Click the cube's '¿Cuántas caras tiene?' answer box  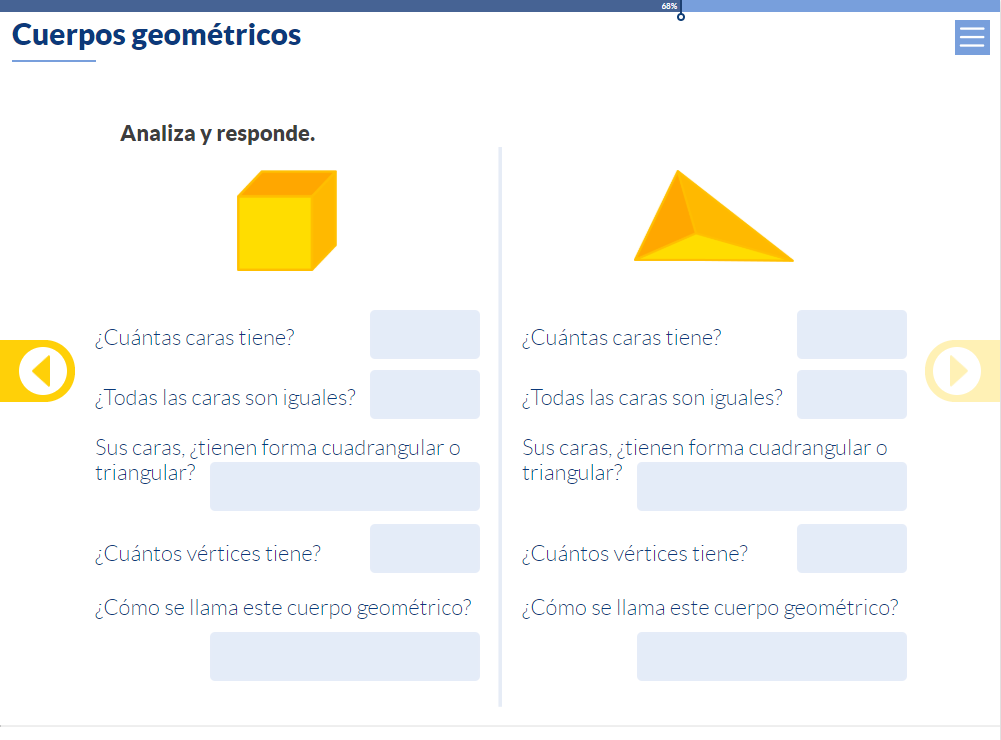coord(424,334)
